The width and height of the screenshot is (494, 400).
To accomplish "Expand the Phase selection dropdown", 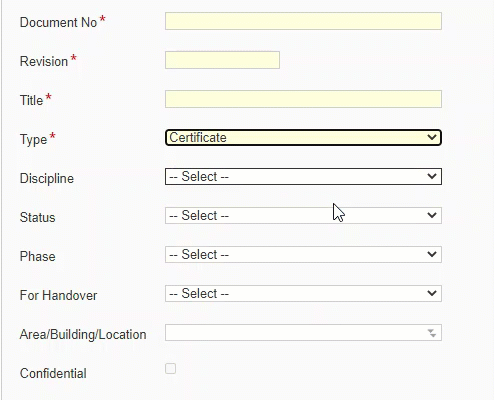I will click(x=303, y=255).
